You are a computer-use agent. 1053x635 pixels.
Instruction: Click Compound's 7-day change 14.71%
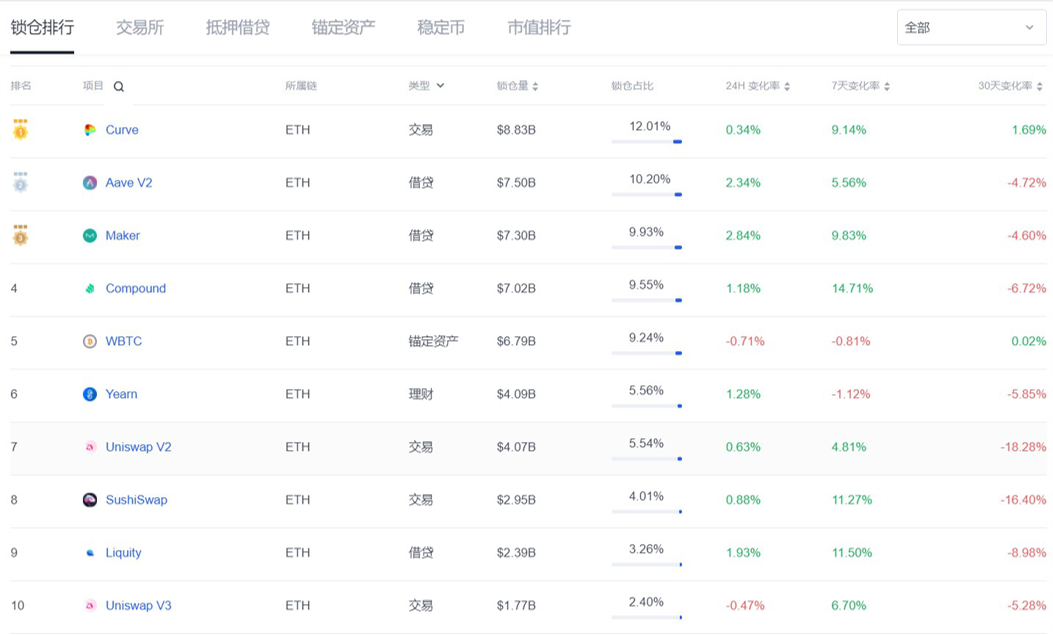click(x=852, y=289)
